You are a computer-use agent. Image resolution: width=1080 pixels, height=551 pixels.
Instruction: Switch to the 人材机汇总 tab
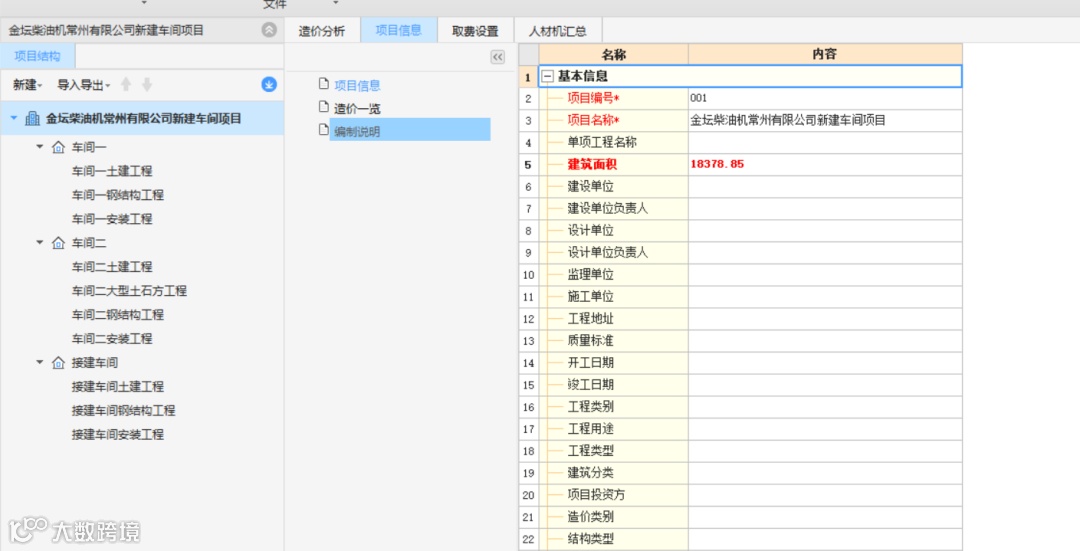tap(558, 31)
